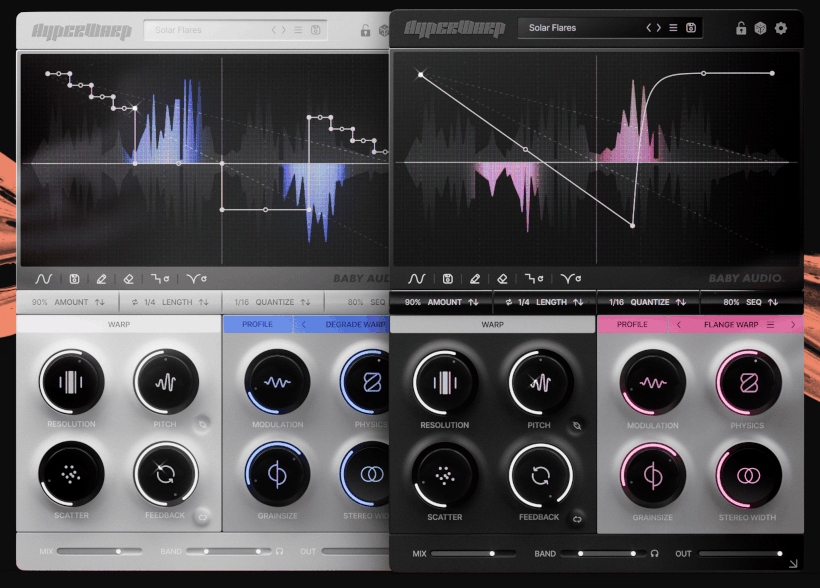Toggle the feedback loop icon in the dark window

point(577,519)
